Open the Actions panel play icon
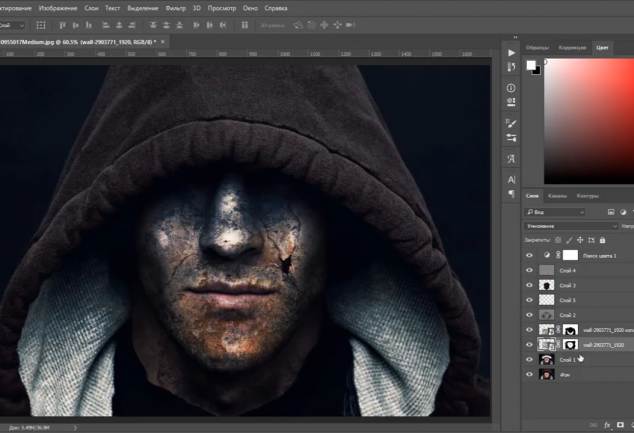634x433 pixels. [x=511, y=53]
